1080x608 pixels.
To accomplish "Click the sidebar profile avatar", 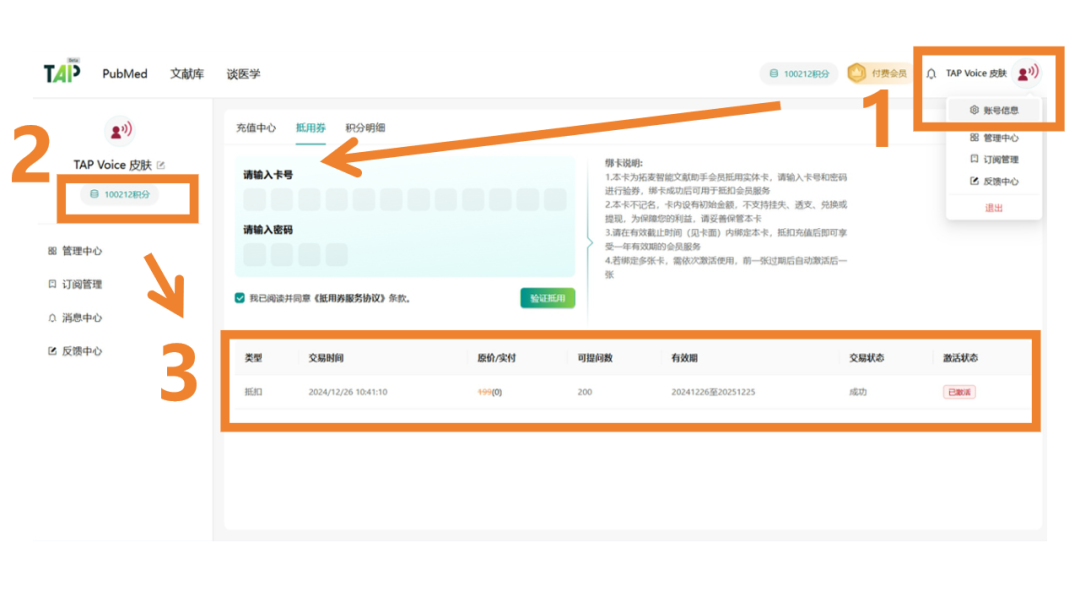I will pyautogui.click(x=121, y=129).
